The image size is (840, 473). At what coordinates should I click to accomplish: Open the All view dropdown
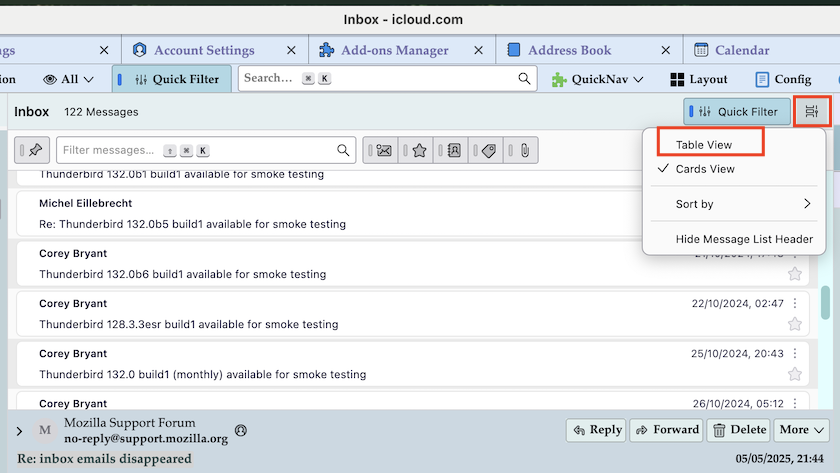(x=69, y=79)
